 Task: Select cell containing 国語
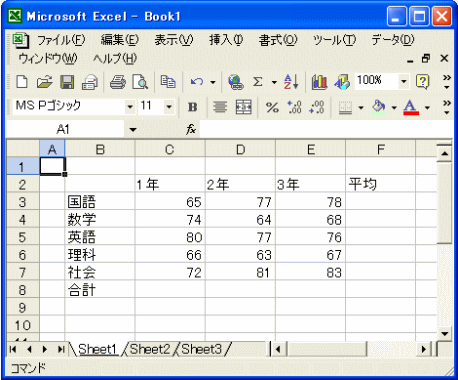tap(100, 202)
